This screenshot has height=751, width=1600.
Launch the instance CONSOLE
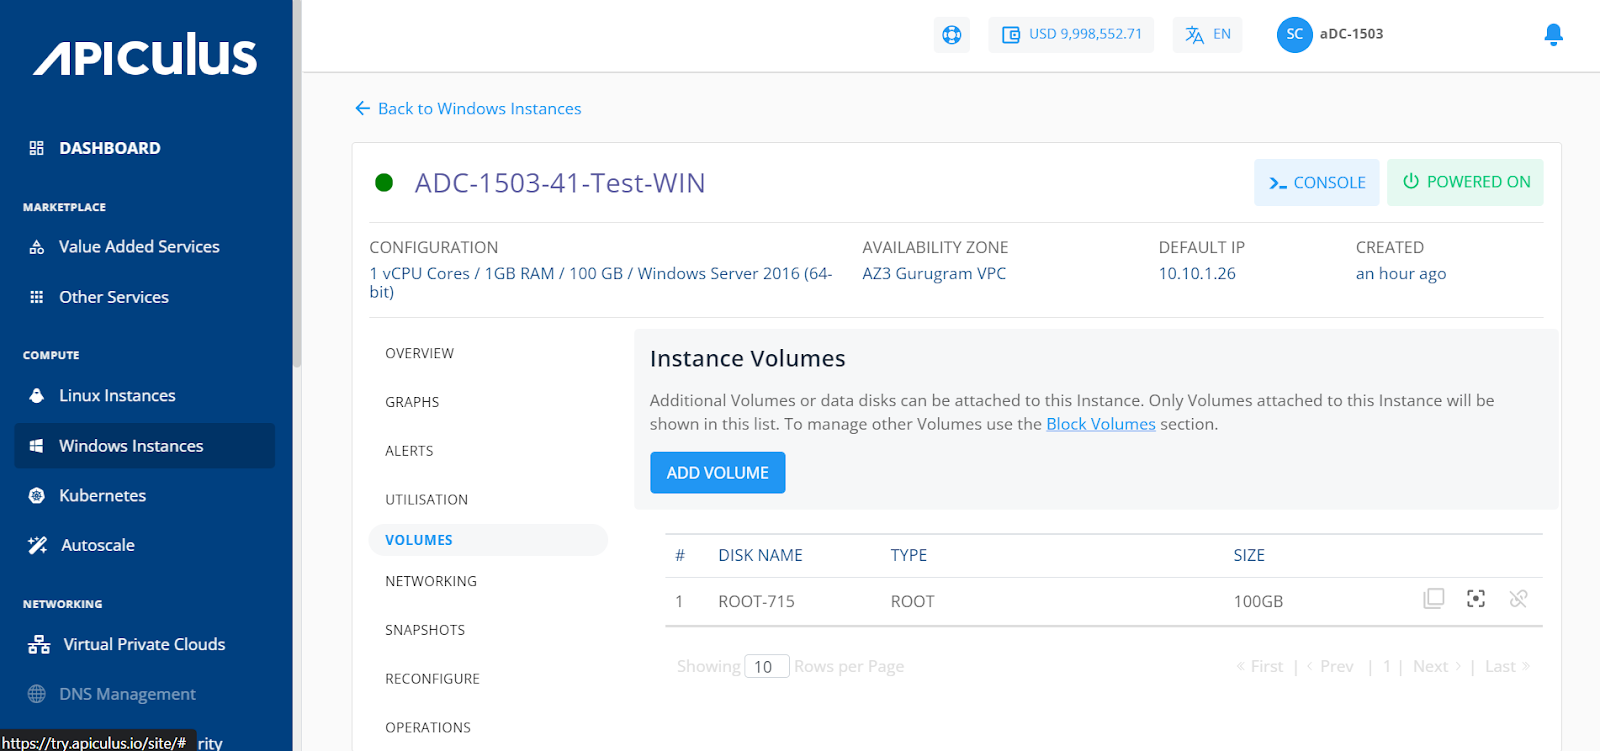click(x=1316, y=183)
